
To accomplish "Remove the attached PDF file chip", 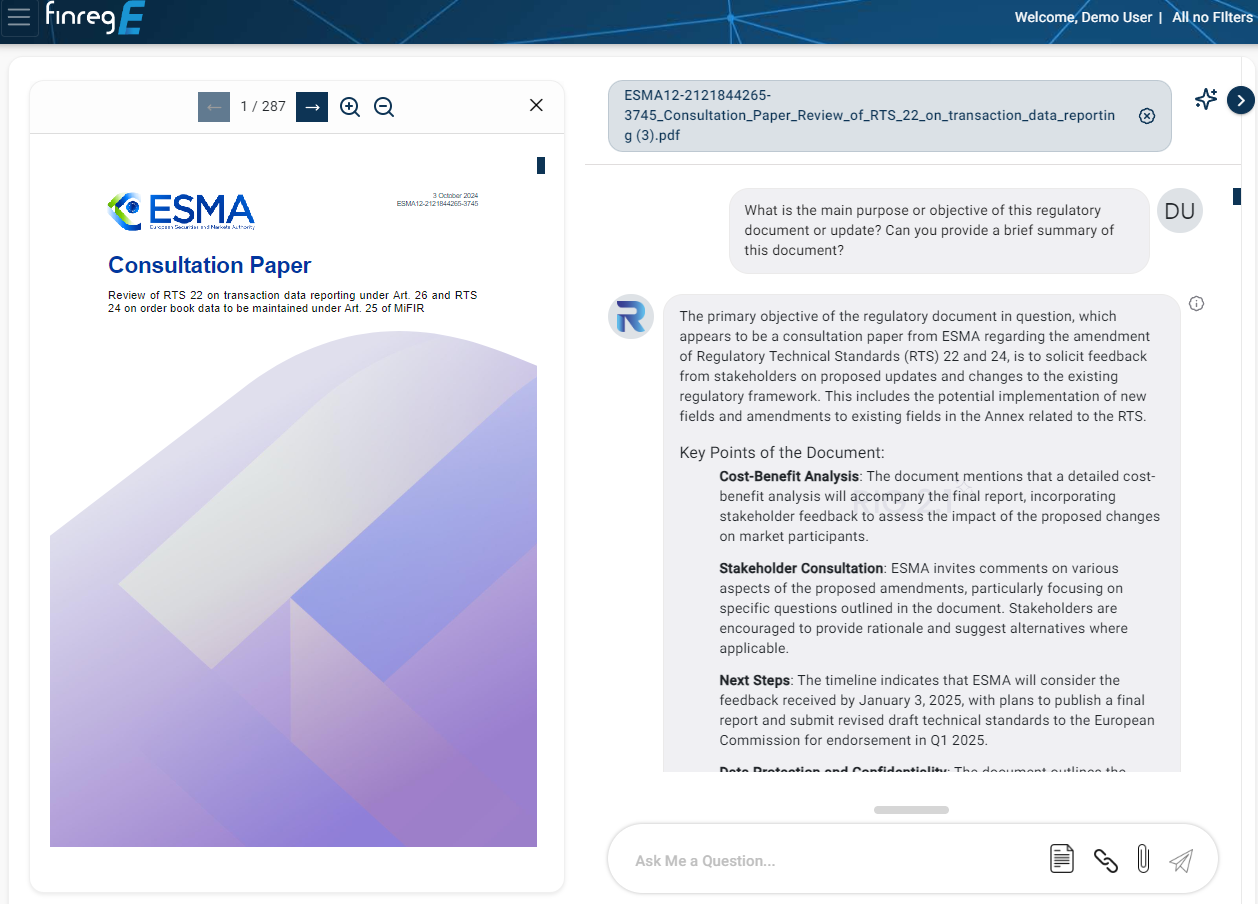I will point(1147,116).
